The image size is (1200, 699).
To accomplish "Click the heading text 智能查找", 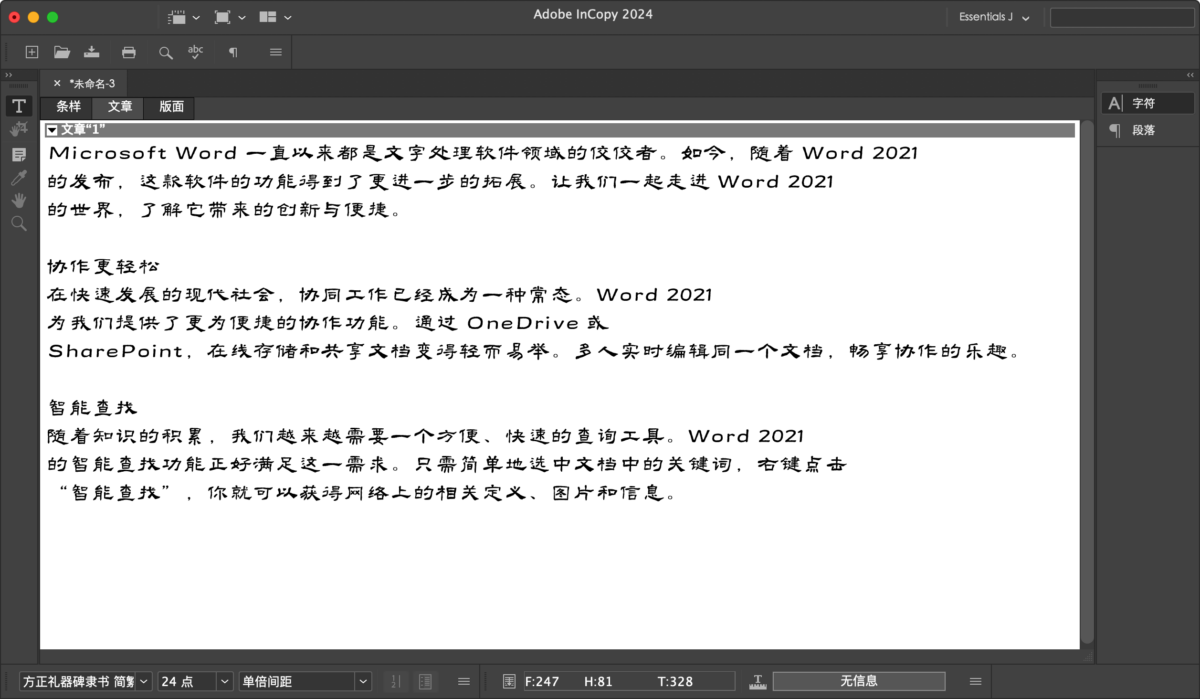I will click(x=92, y=408).
